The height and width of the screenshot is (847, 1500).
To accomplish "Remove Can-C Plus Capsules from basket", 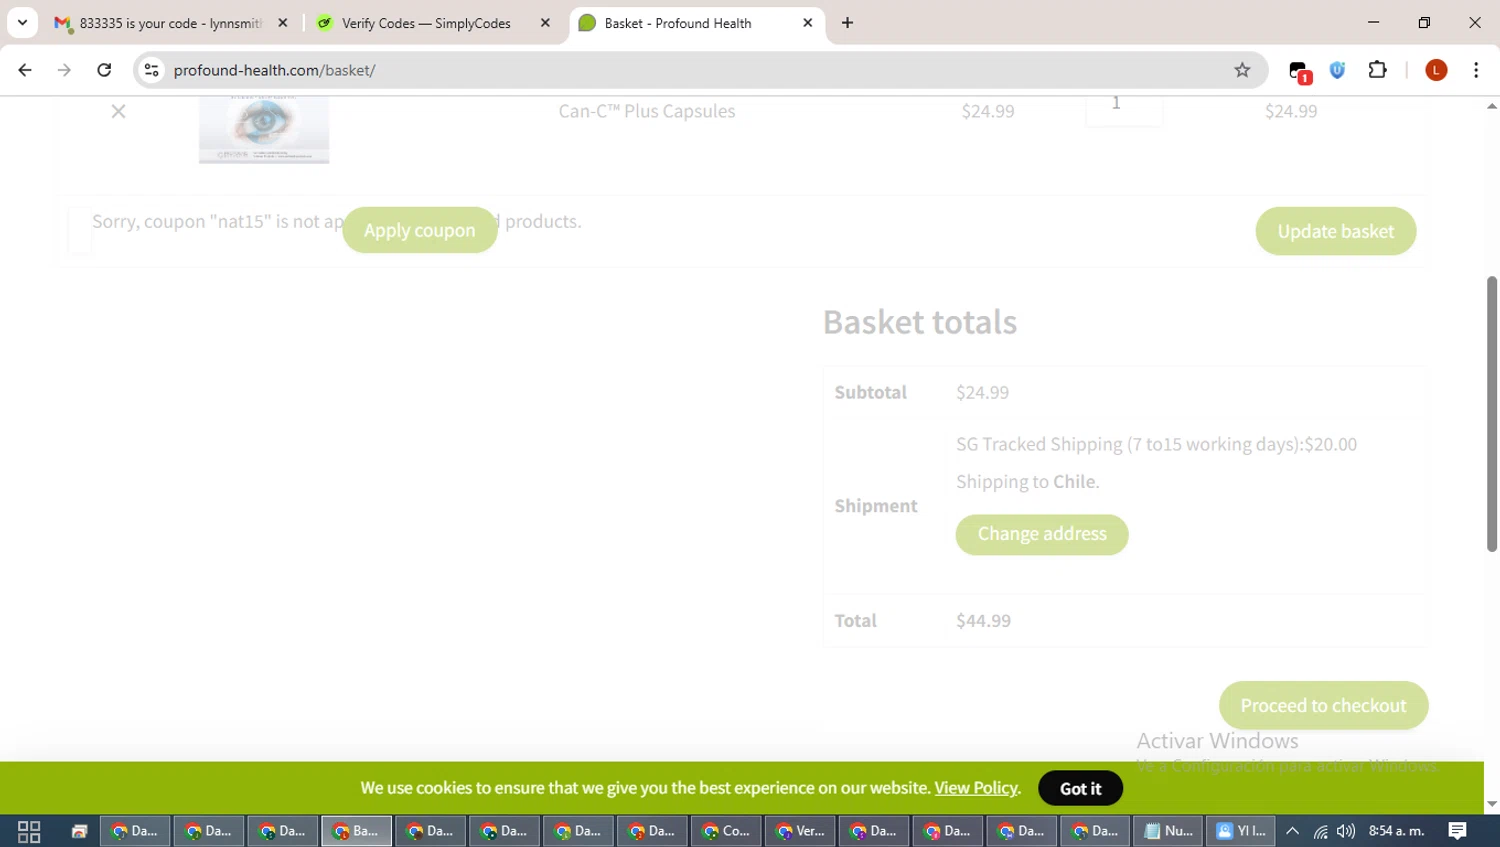I will 118,111.
